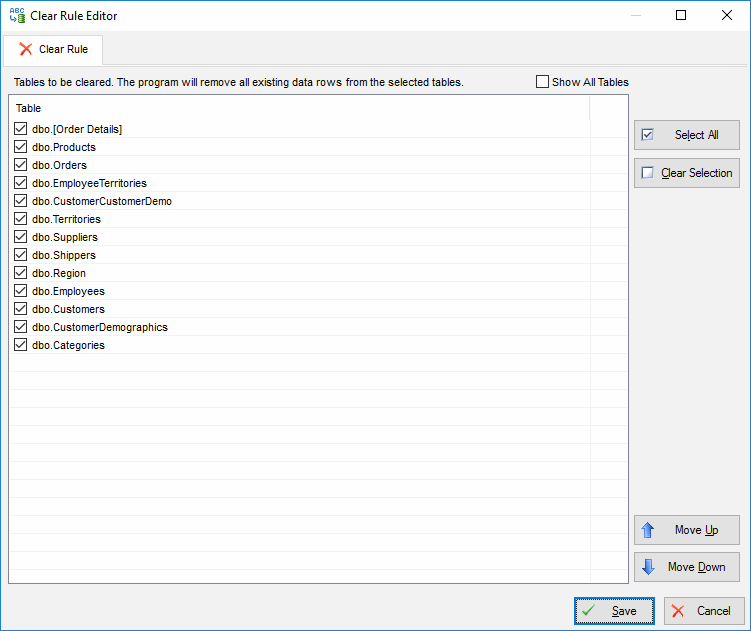Toggle the dbo.Region checkbox
The width and height of the screenshot is (751, 631).
[21, 273]
